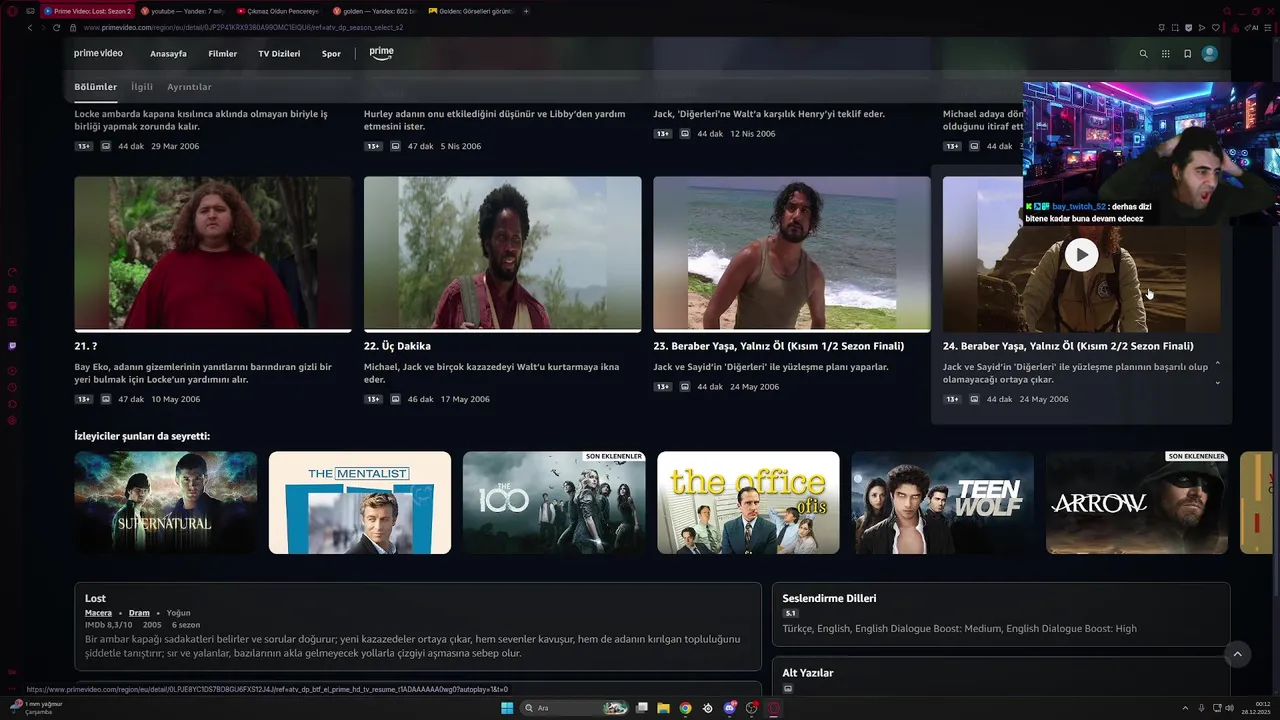Open episode 22. Üç Dakika title

point(397,346)
